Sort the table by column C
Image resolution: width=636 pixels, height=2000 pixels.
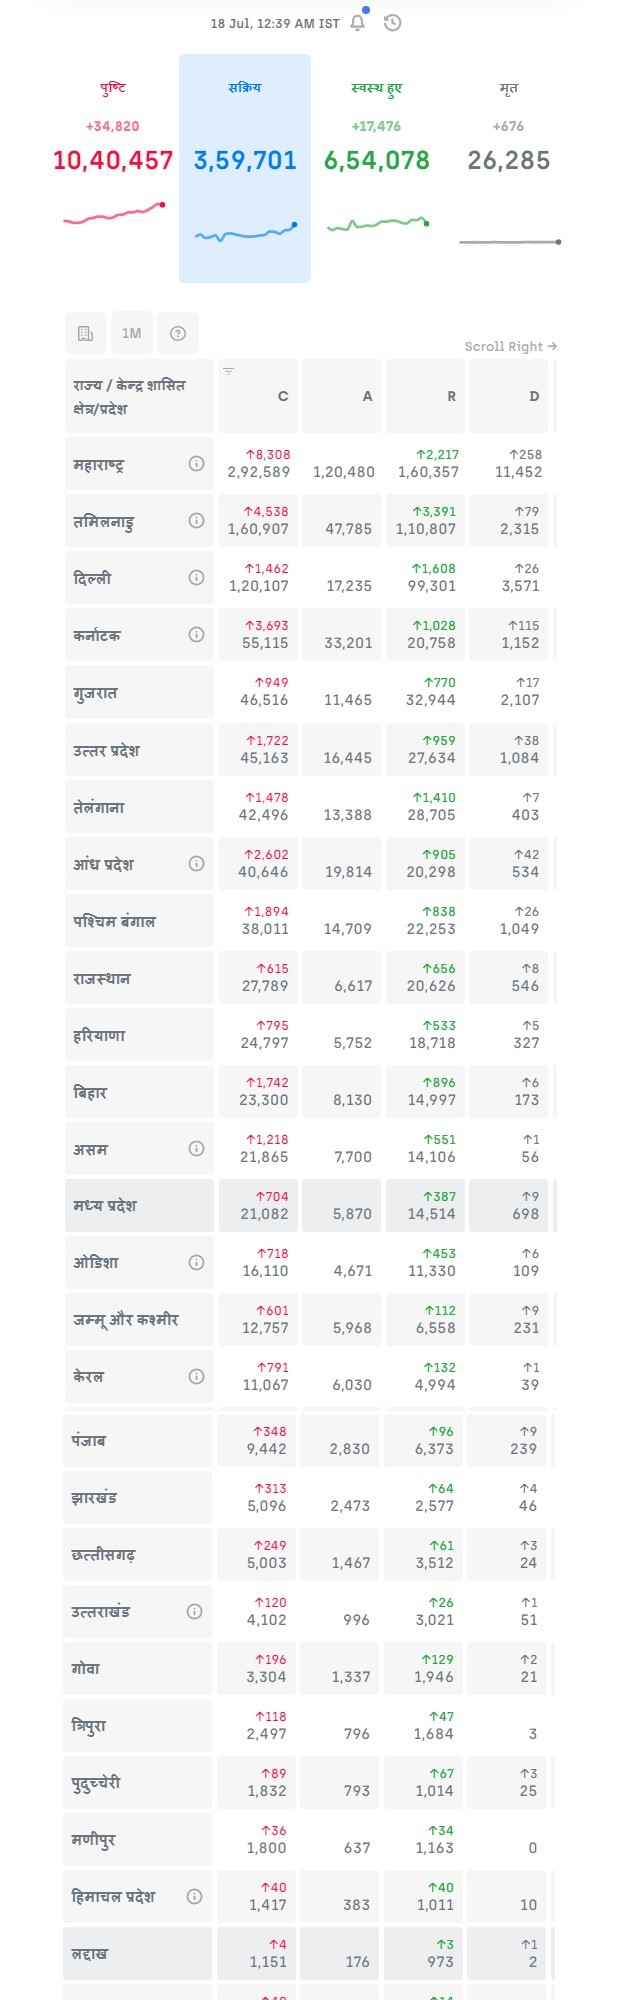coord(259,396)
